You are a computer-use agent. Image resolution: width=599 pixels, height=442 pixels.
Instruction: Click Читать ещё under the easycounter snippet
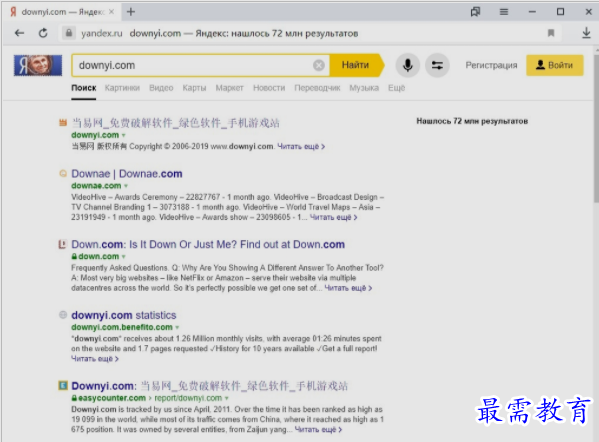point(318,429)
